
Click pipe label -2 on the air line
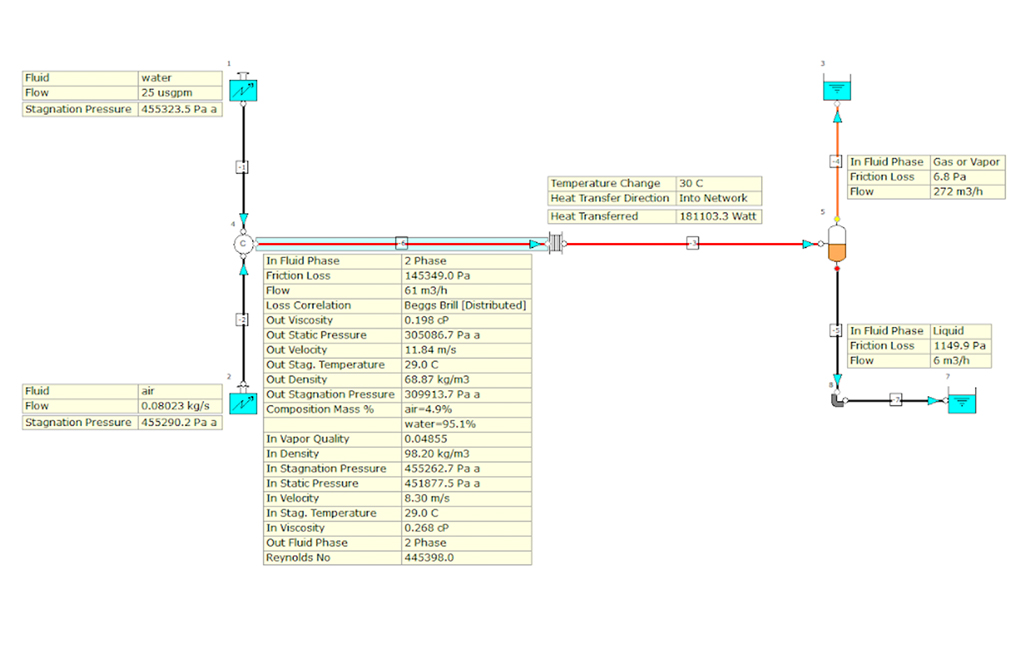point(242,319)
